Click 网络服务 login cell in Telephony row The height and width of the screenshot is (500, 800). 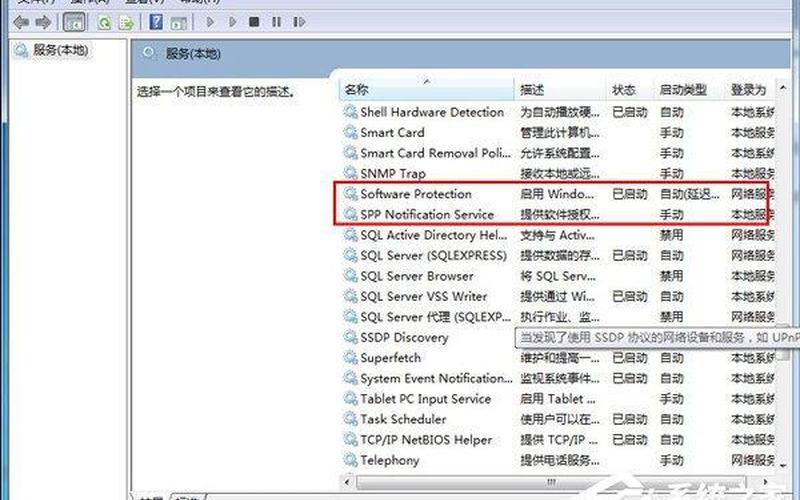tap(753, 460)
